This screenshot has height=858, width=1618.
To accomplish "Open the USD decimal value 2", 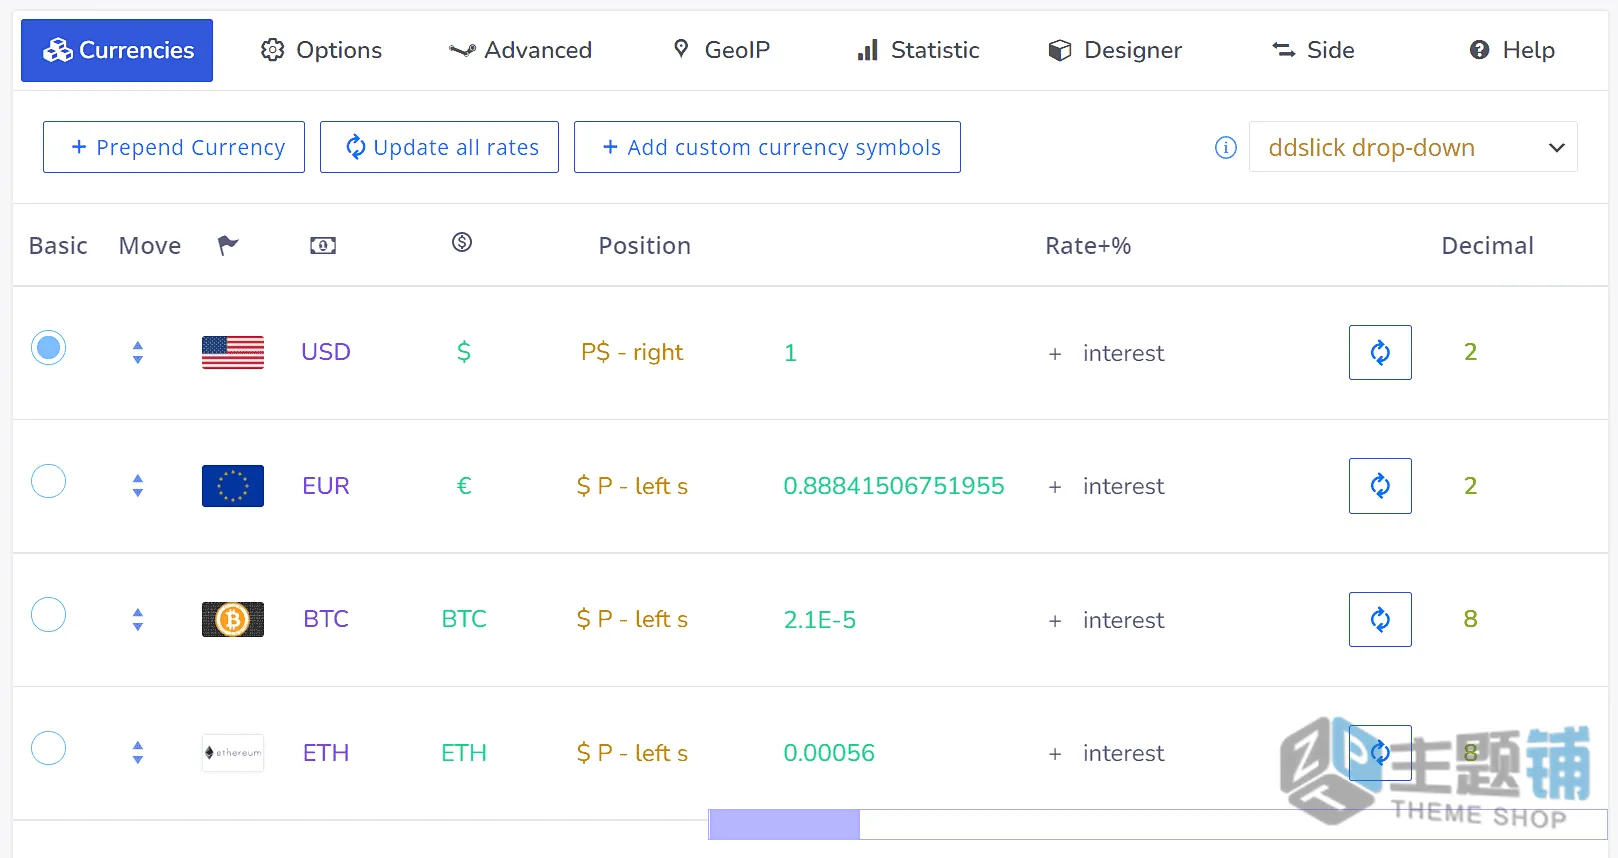I will [1471, 352].
